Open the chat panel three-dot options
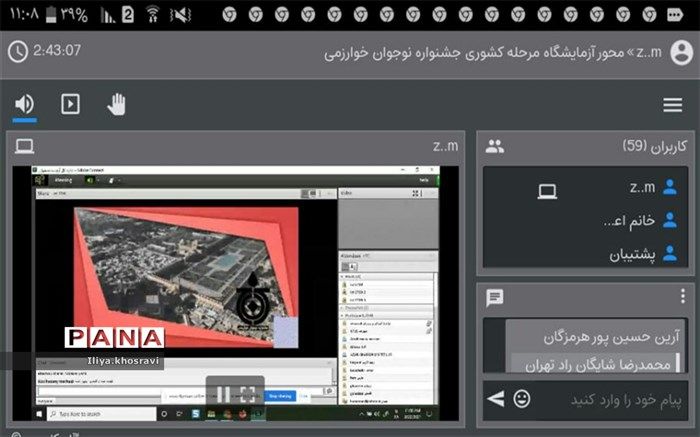 (x=684, y=298)
